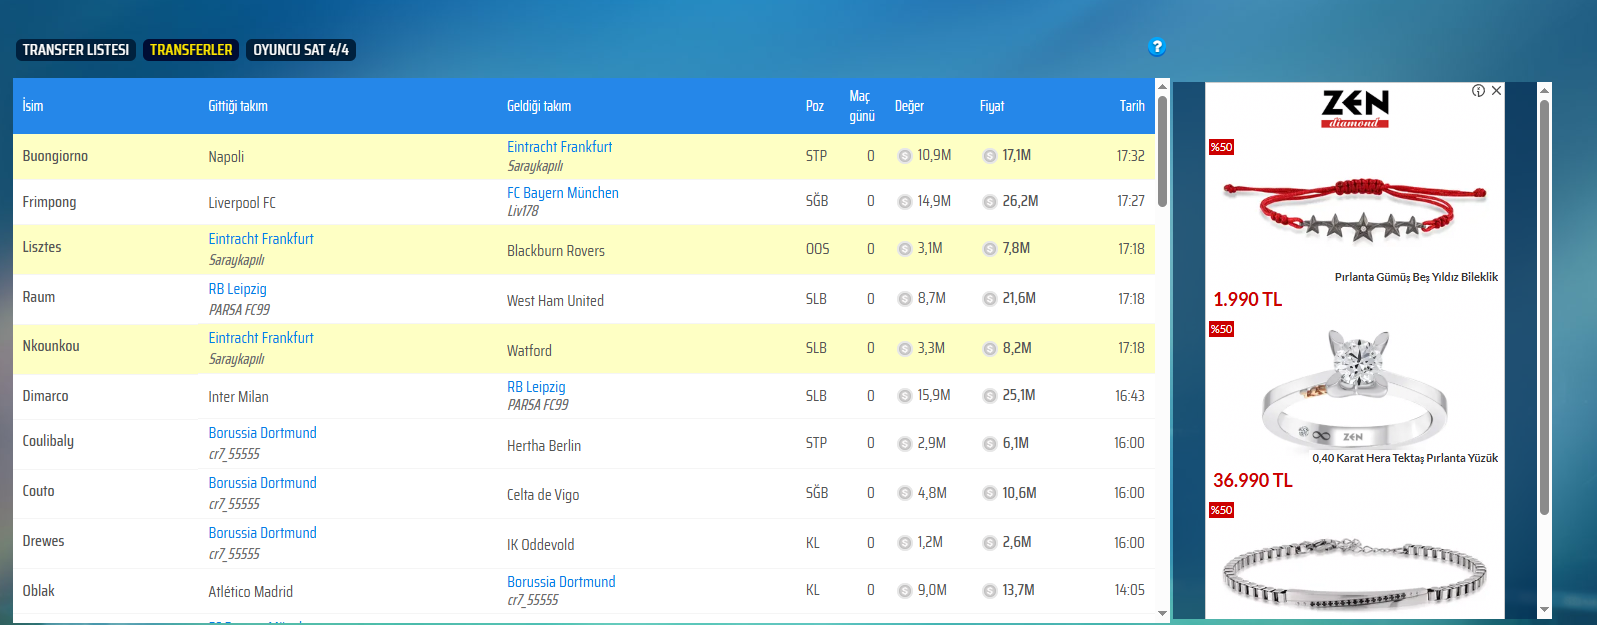View the Hera solitaire diamond ring image
The width and height of the screenshot is (1597, 625).
1355,387
